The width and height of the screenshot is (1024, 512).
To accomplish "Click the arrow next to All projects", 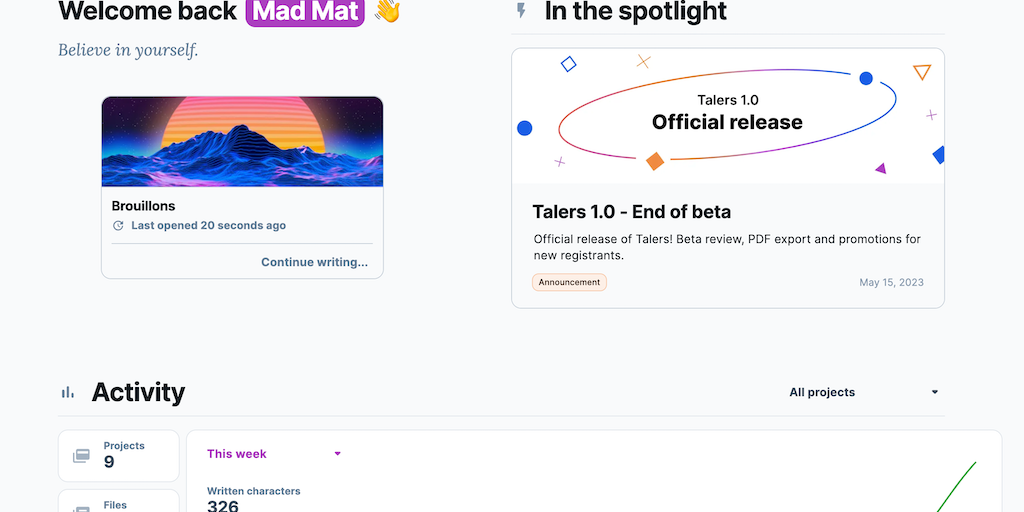I will tap(935, 392).
